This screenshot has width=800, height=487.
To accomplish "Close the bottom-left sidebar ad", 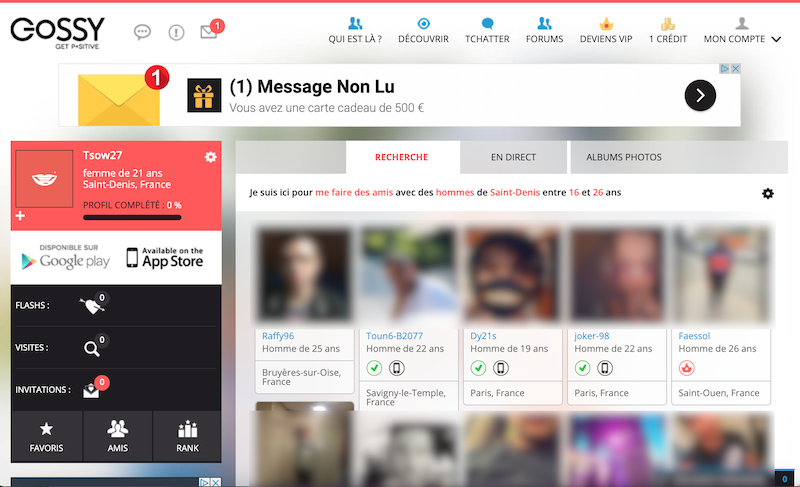I will pos(216,482).
